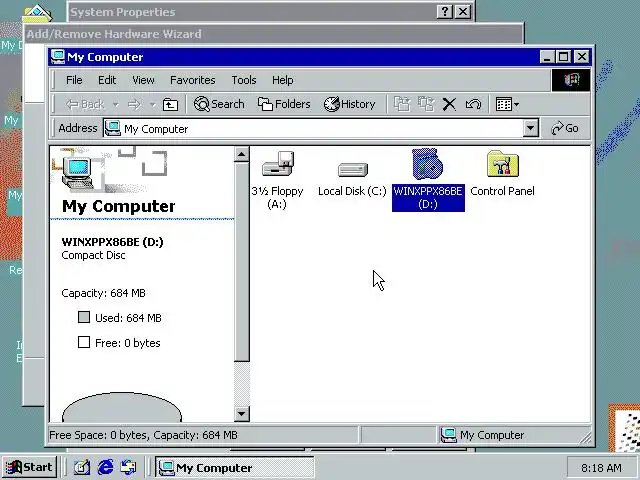Image resolution: width=640 pixels, height=480 pixels.
Task: Click the Move To toolbar icon
Action: tap(402, 104)
